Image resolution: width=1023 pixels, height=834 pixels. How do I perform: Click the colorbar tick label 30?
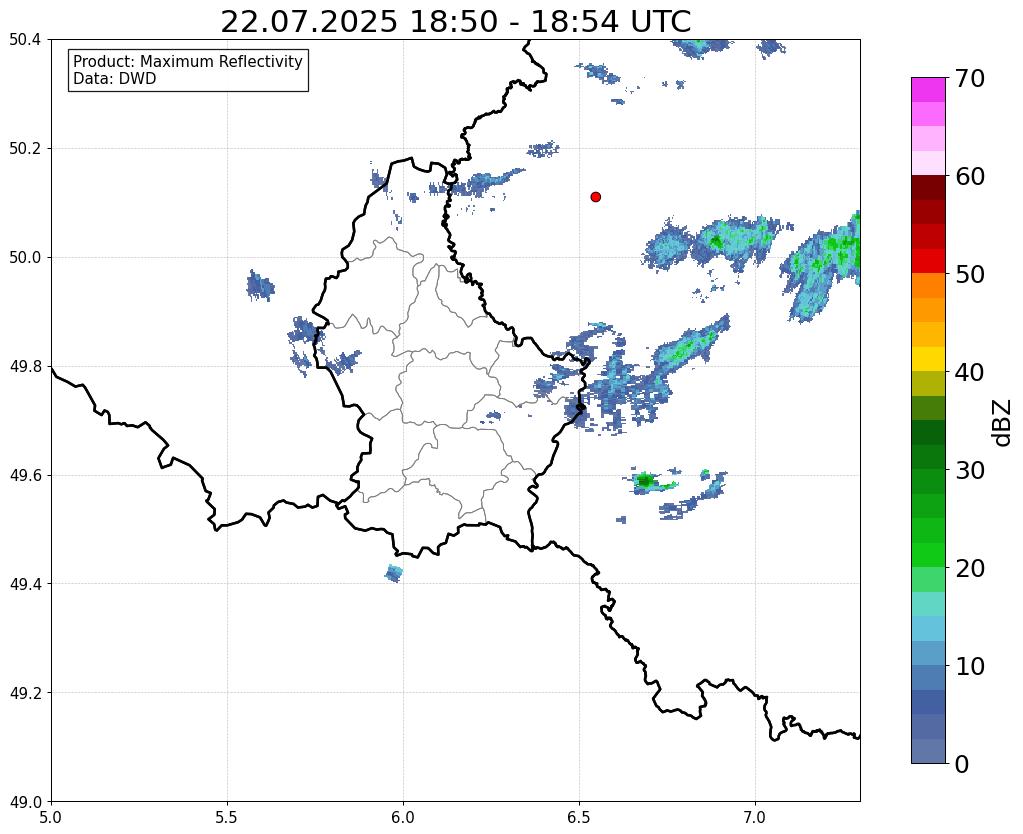970,470
